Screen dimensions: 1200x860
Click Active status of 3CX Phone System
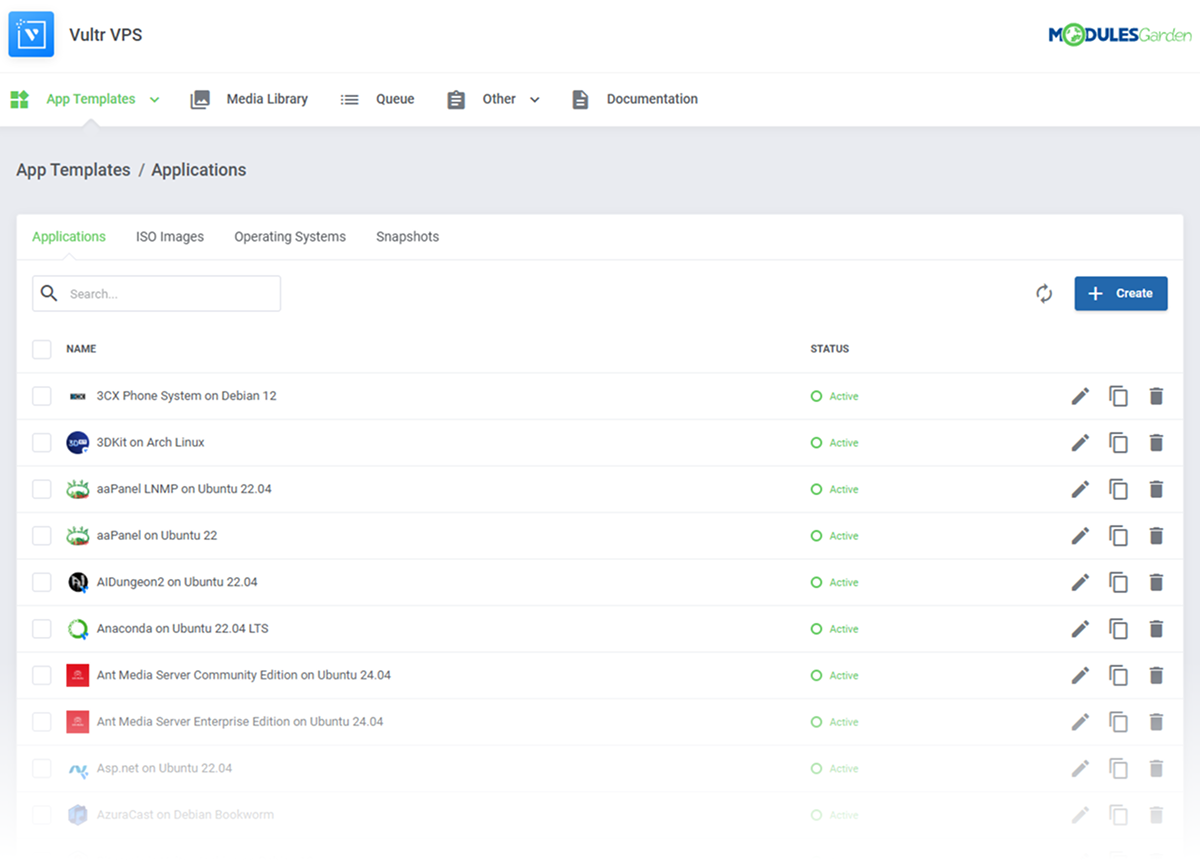834,396
